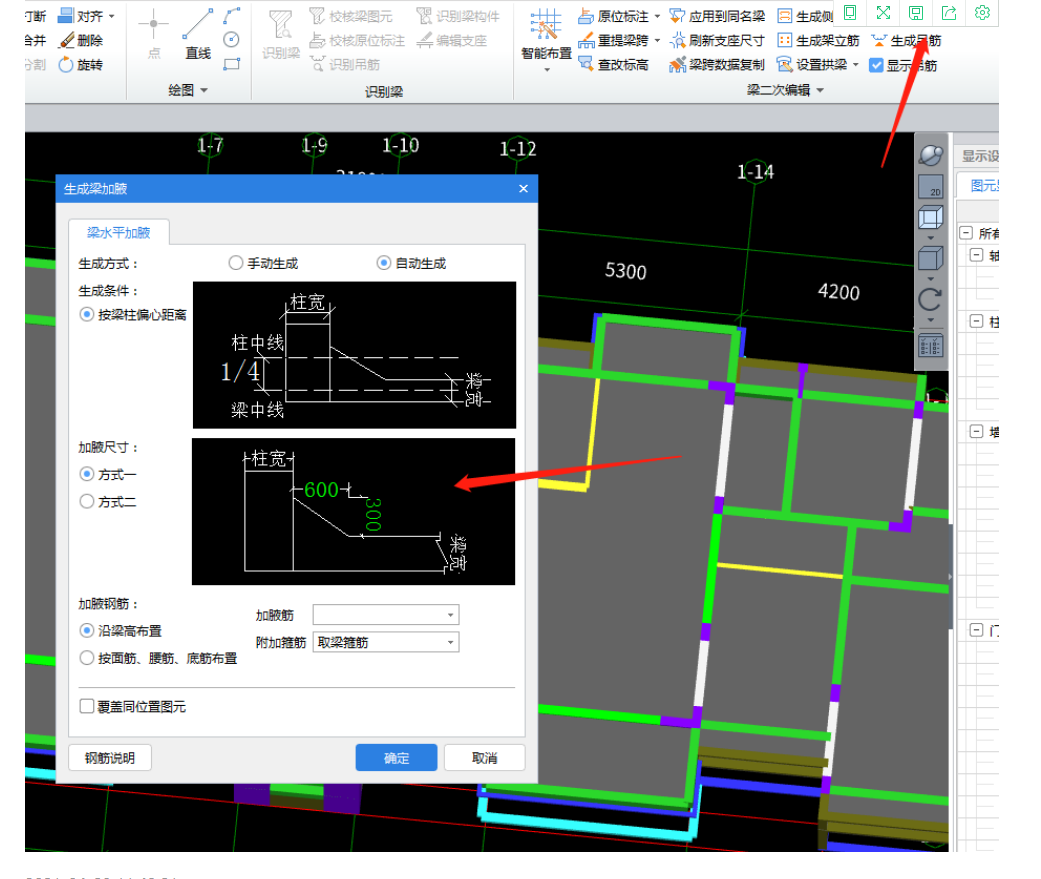Open the 对齐 dropdown arrow

click(112, 16)
